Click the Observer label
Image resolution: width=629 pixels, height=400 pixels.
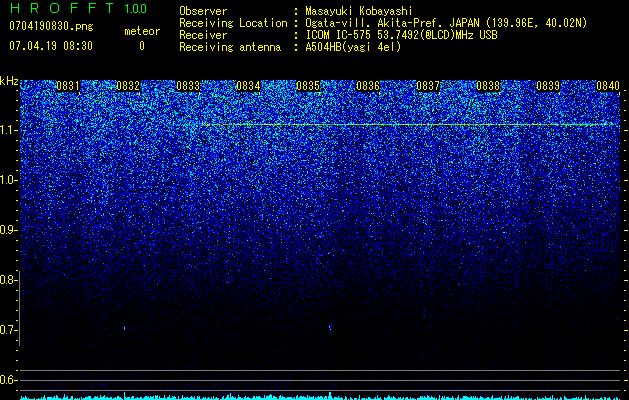click(203, 11)
